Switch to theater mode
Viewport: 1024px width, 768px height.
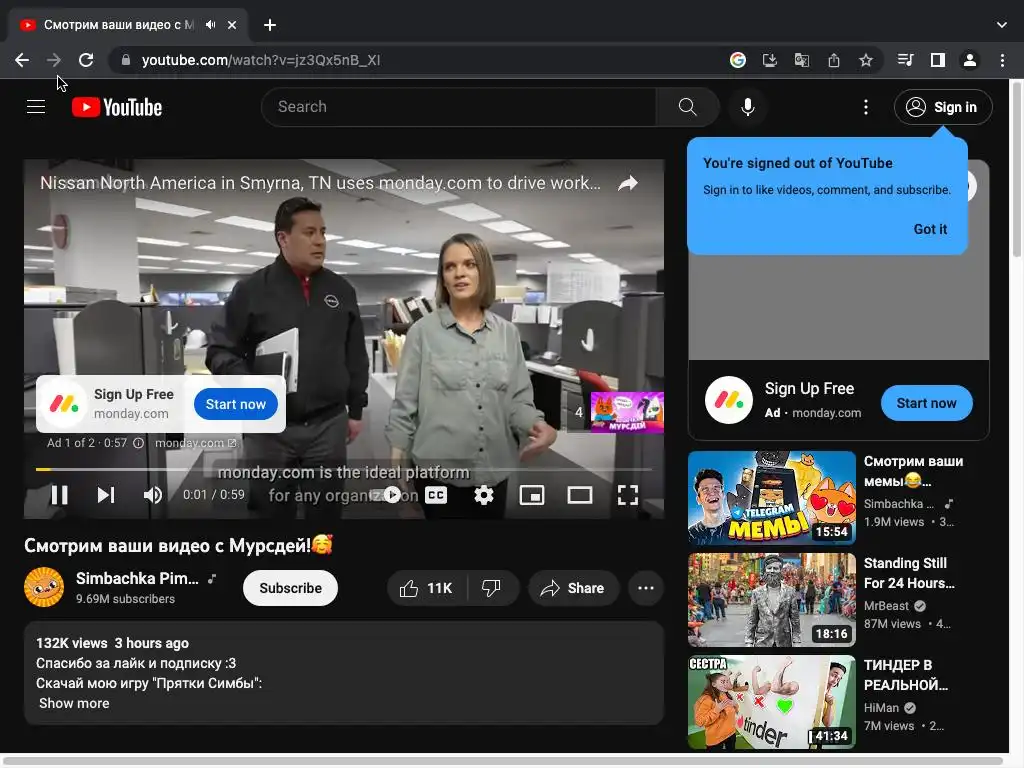[x=580, y=495]
